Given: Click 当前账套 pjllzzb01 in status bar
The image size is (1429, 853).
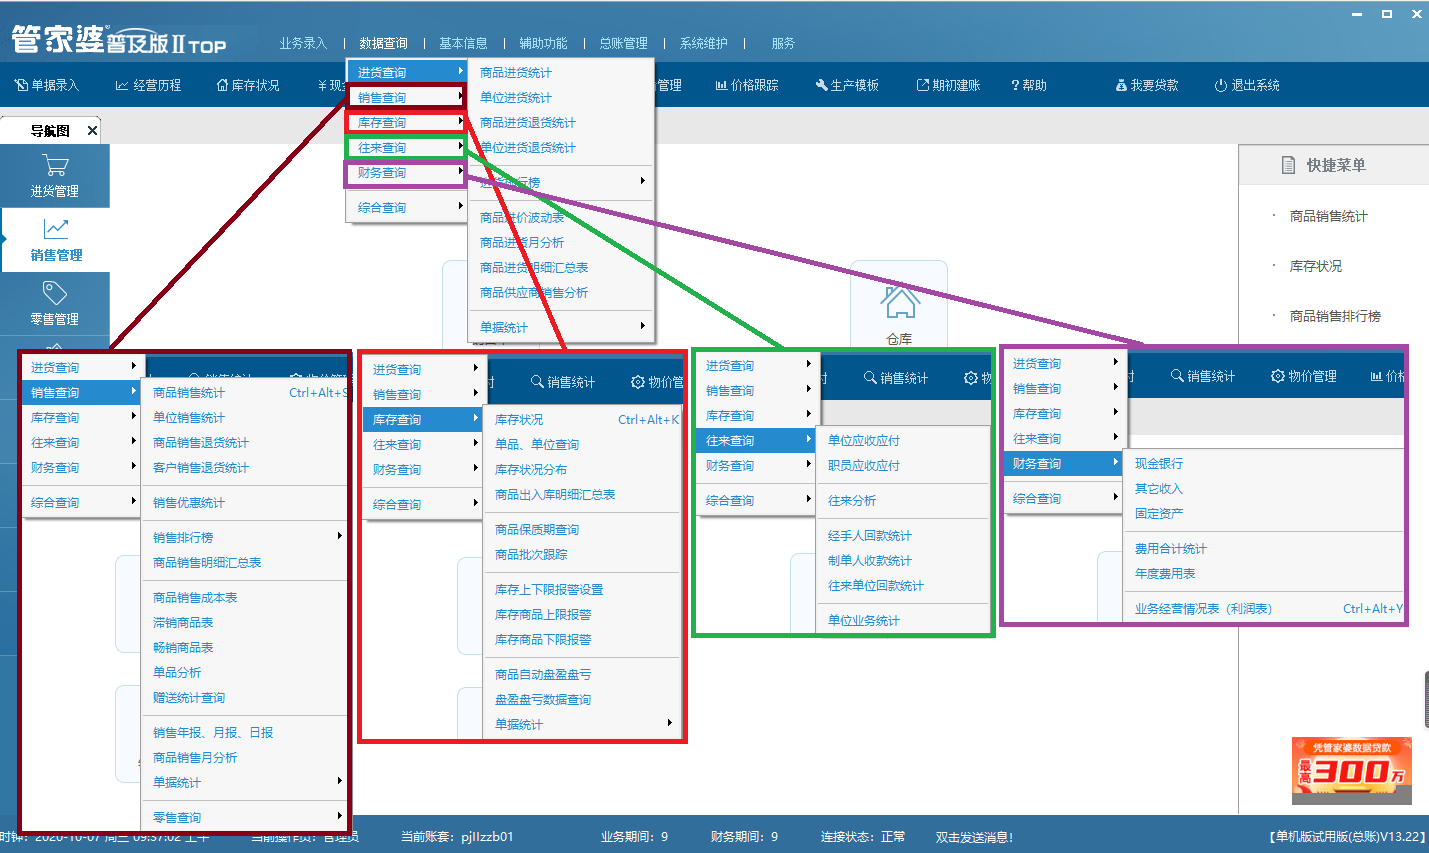Looking at the screenshot, I should pos(457,837).
